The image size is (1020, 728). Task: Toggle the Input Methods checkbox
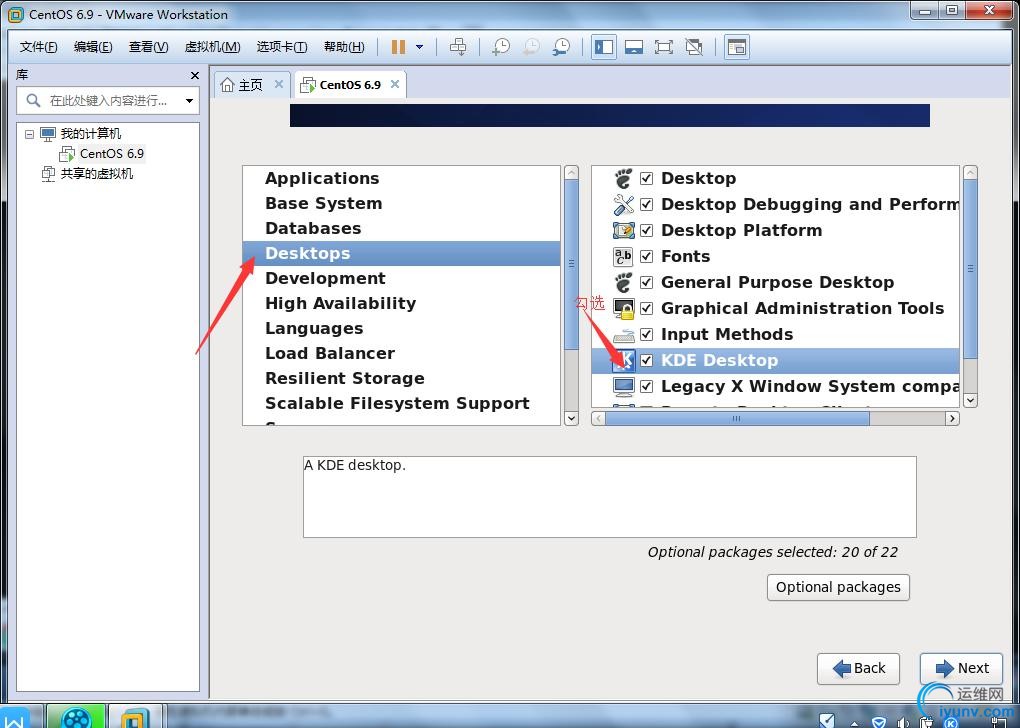647,334
